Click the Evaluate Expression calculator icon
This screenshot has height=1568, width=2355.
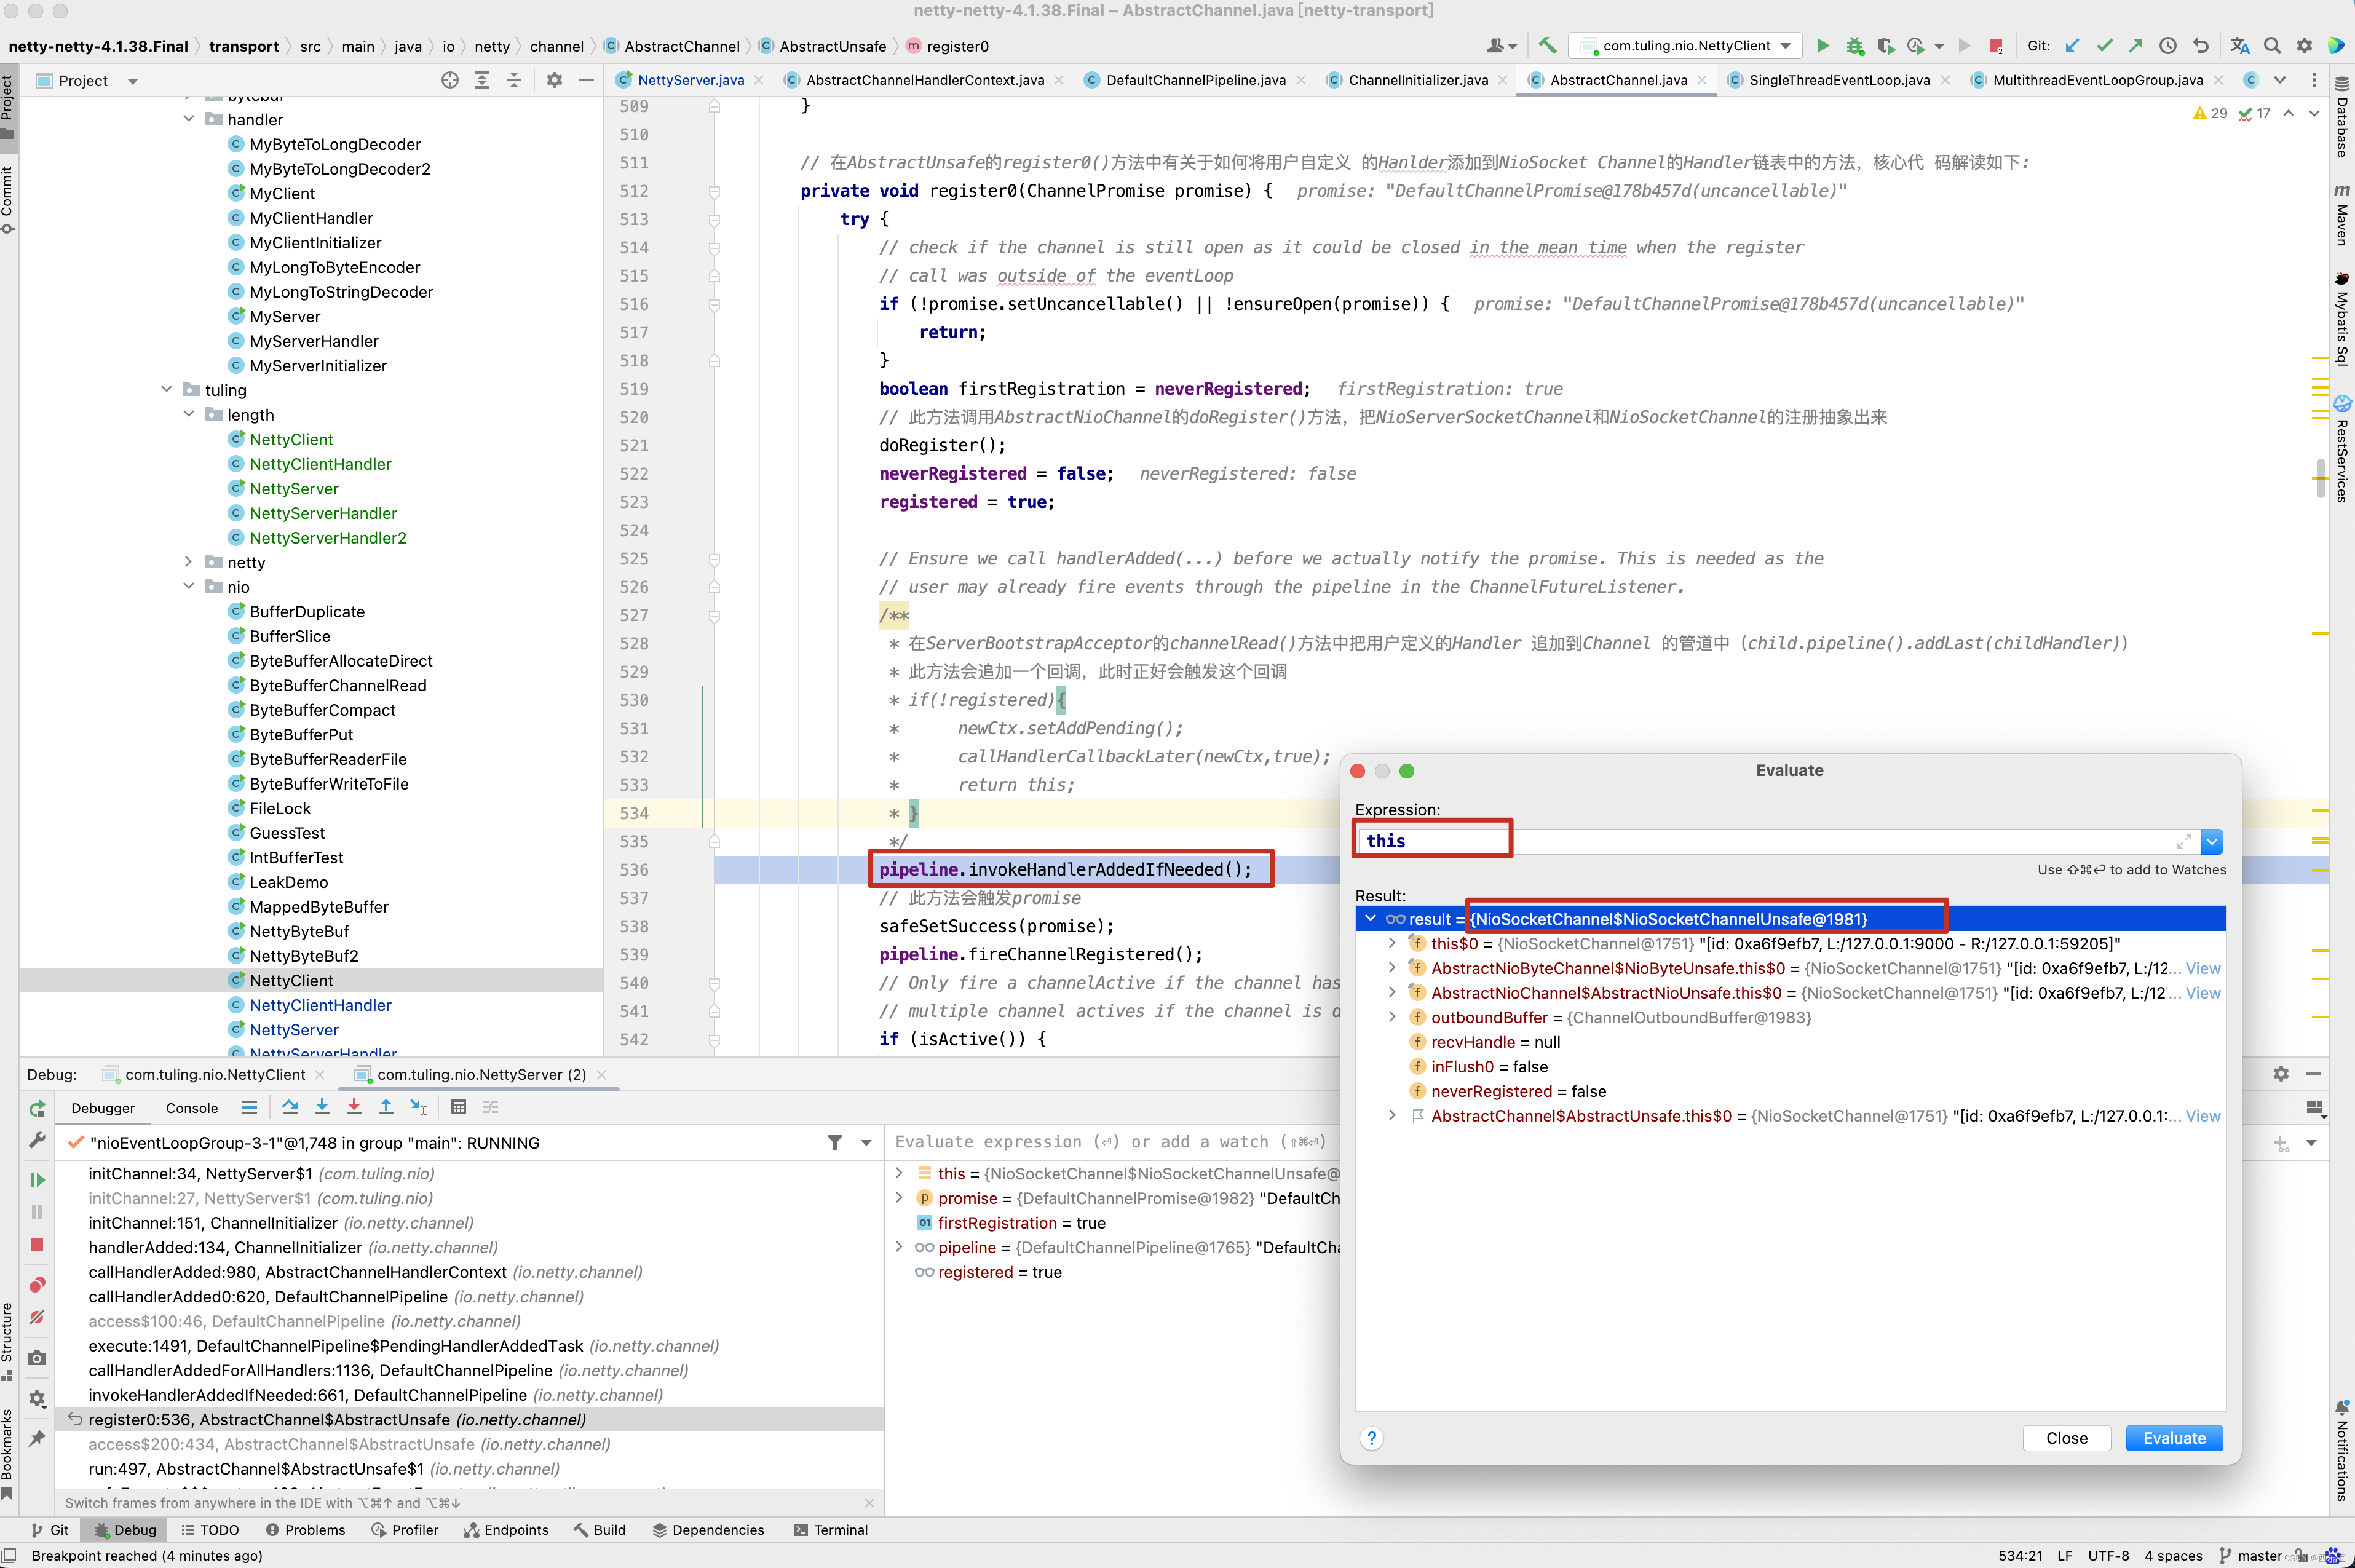(x=459, y=1107)
